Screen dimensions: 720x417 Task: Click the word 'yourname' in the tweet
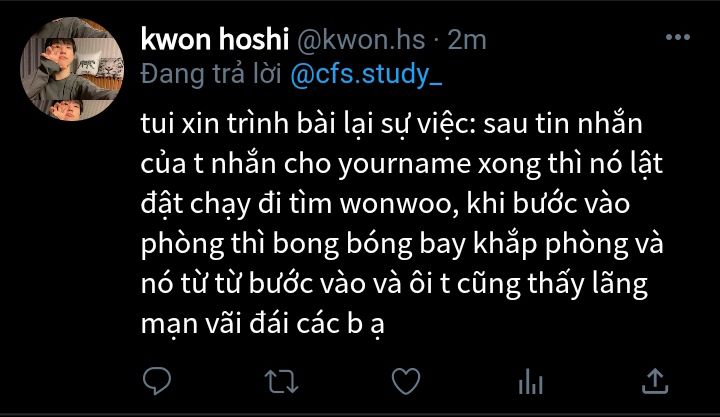coord(405,165)
